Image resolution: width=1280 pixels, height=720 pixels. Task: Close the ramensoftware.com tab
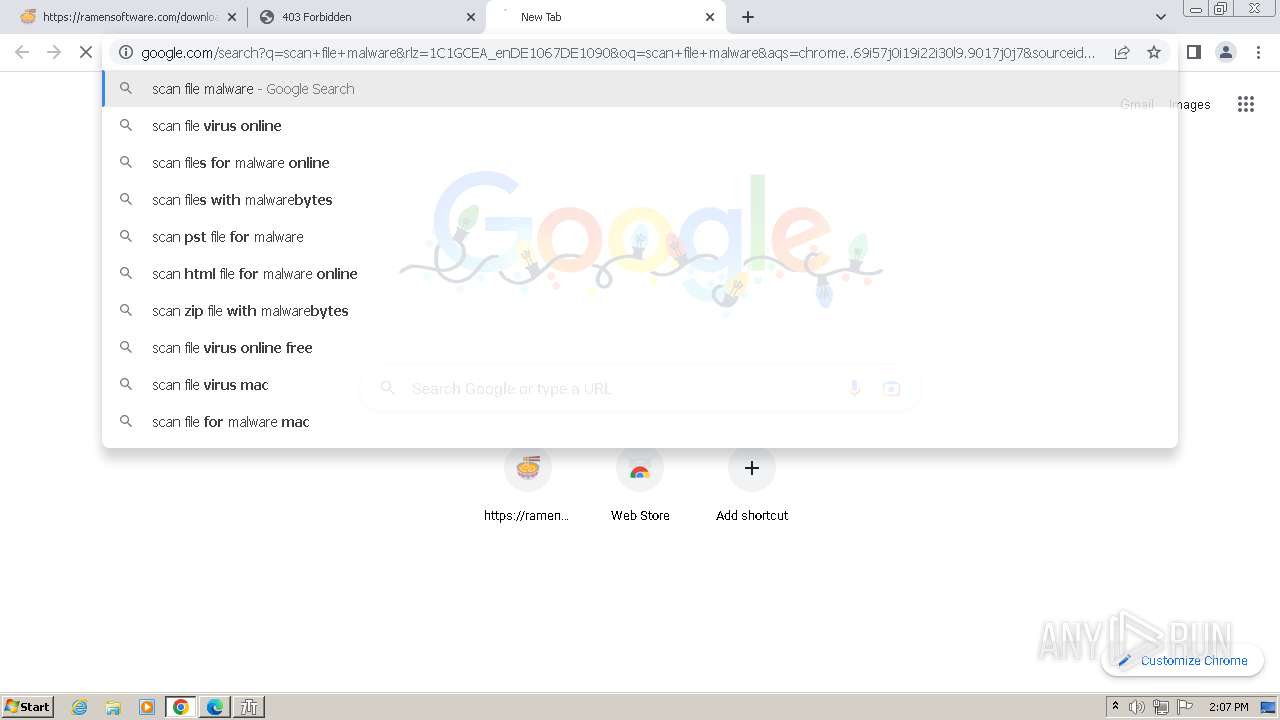point(232,17)
